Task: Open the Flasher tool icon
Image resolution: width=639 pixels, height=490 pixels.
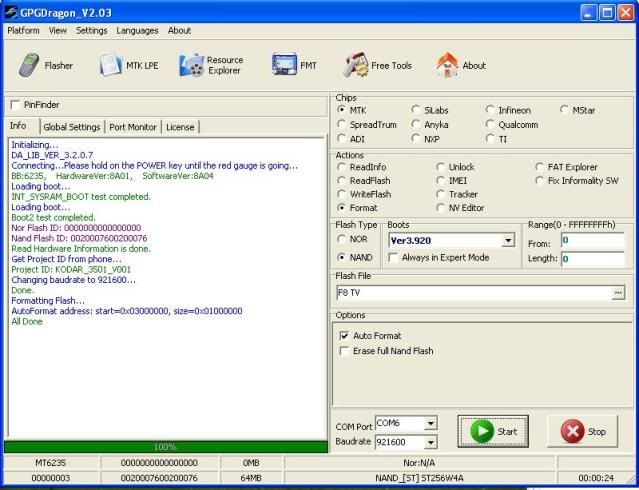Action: click(x=29, y=65)
